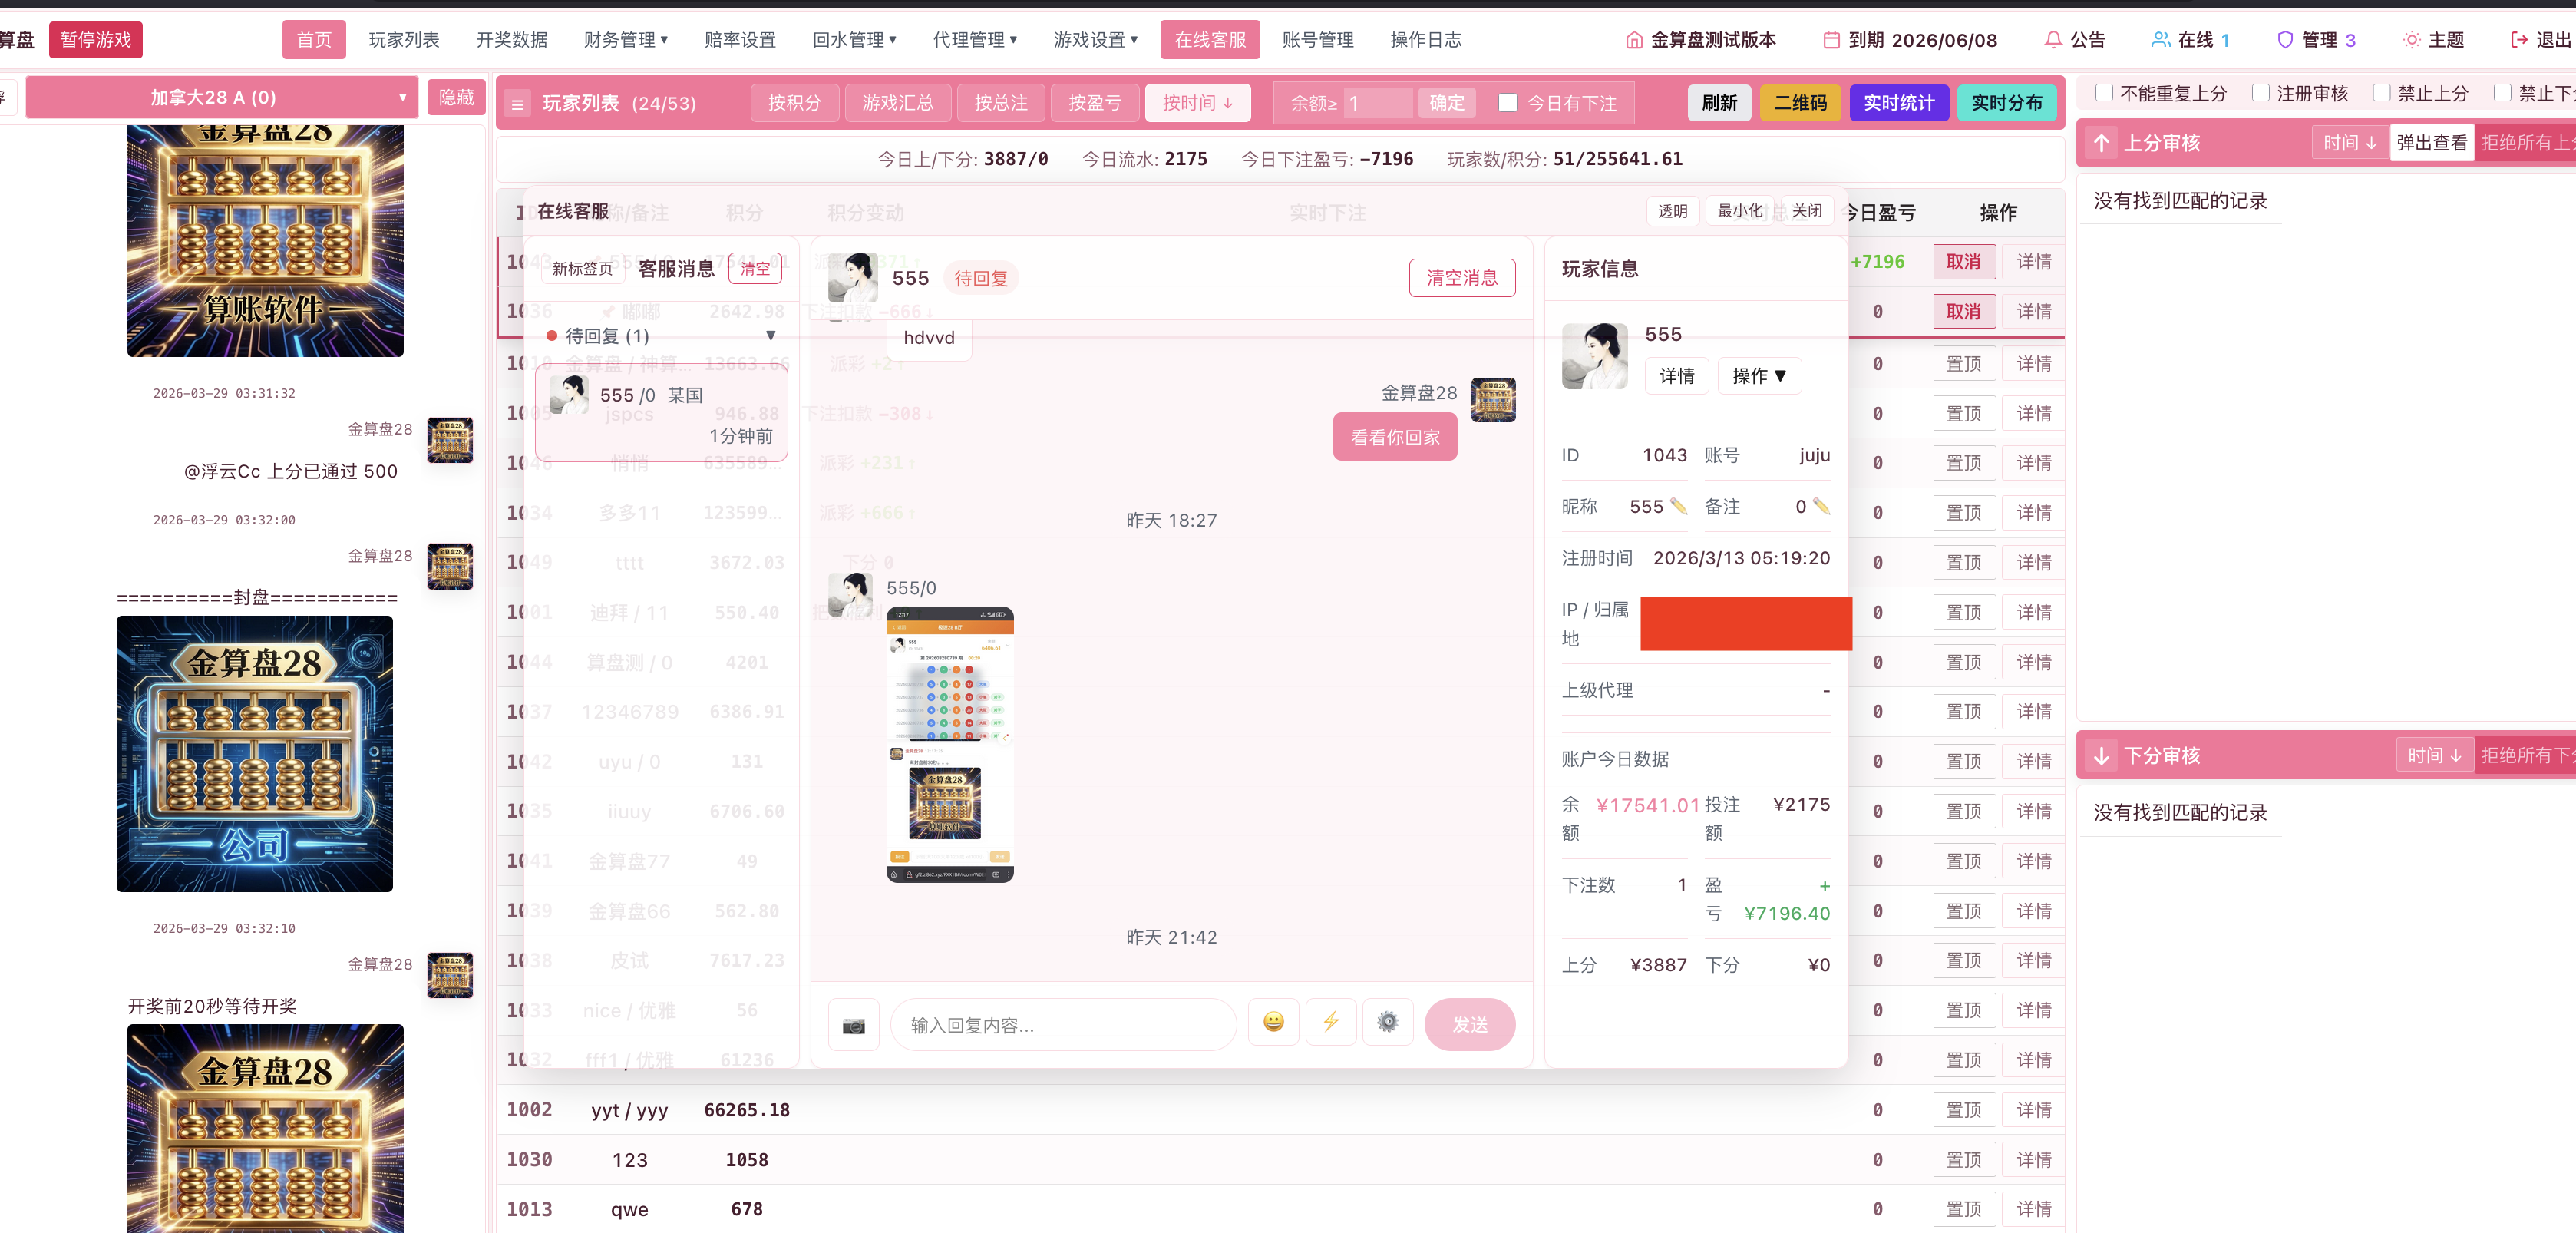
Task: Sort player list 按时间
Action: (x=1198, y=103)
